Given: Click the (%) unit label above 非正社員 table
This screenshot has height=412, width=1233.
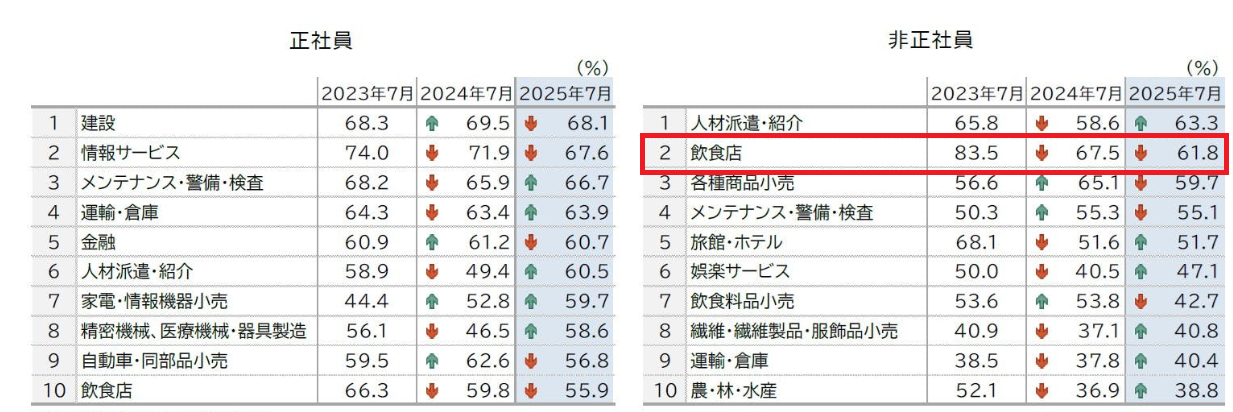Looking at the screenshot, I should pyautogui.click(x=1201, y=68).
